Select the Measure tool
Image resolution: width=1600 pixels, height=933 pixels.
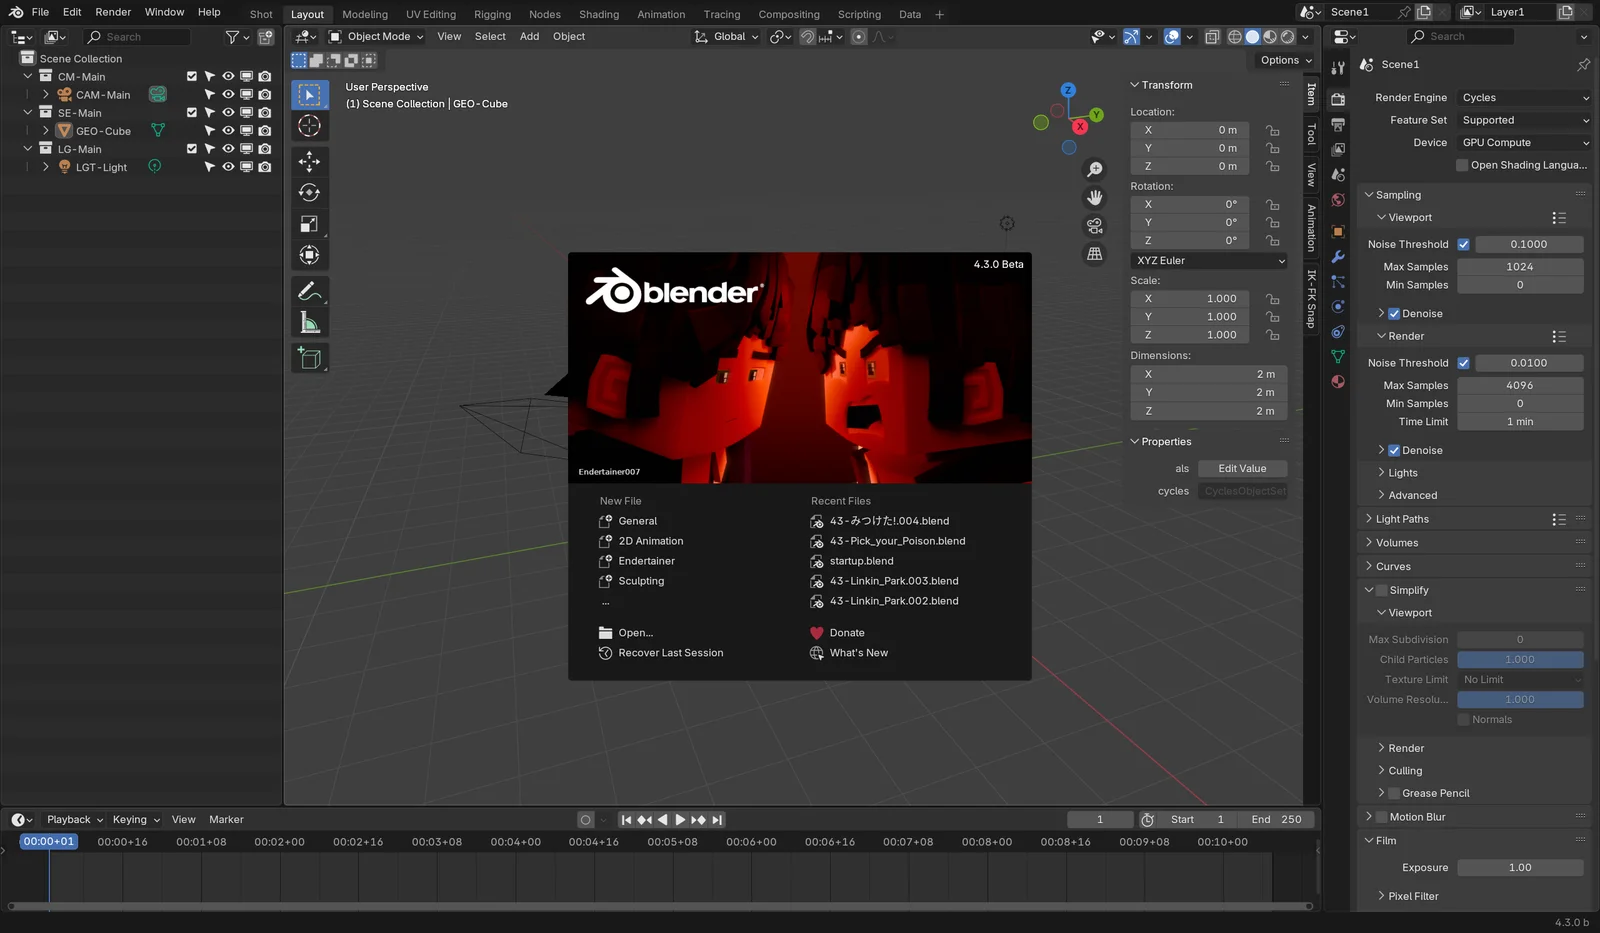[x=309, y=323]
